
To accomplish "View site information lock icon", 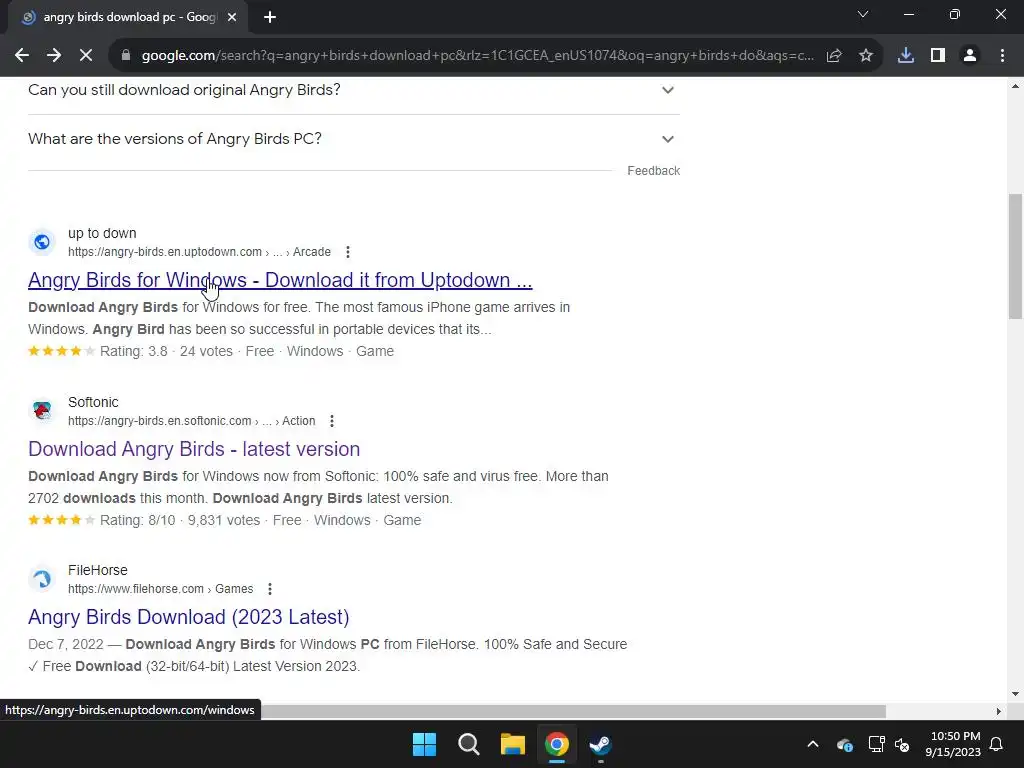I will [126, 56].
